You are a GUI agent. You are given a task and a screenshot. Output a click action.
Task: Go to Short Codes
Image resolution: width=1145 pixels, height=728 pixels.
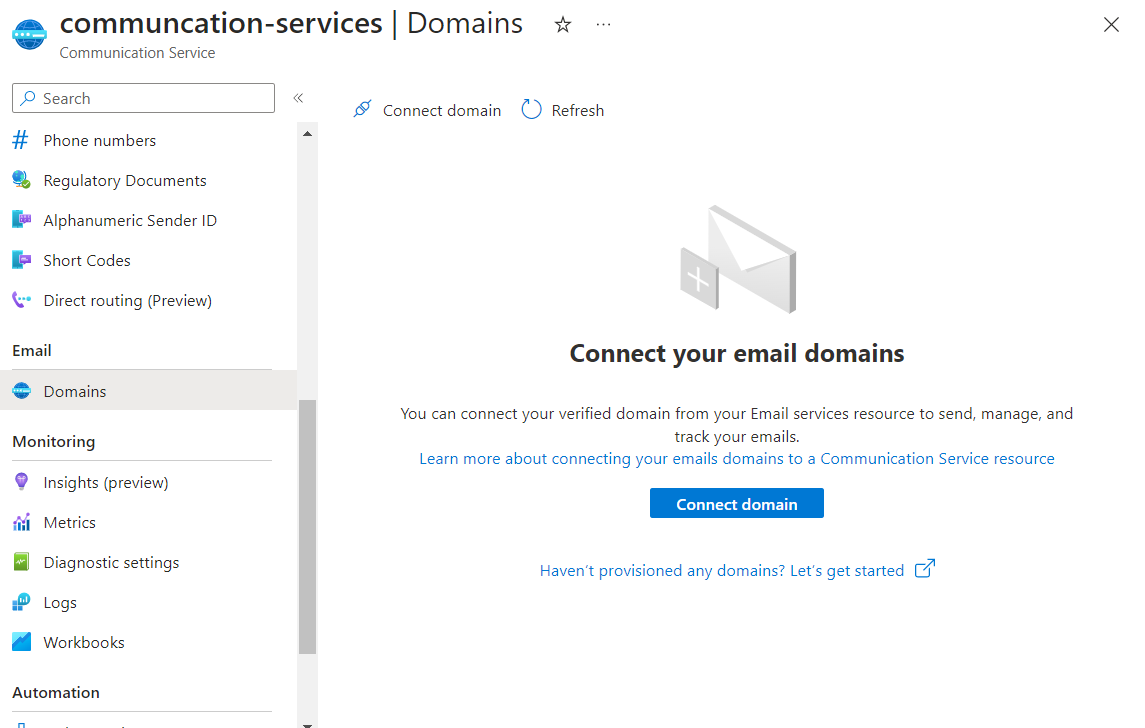pos(87,261)
